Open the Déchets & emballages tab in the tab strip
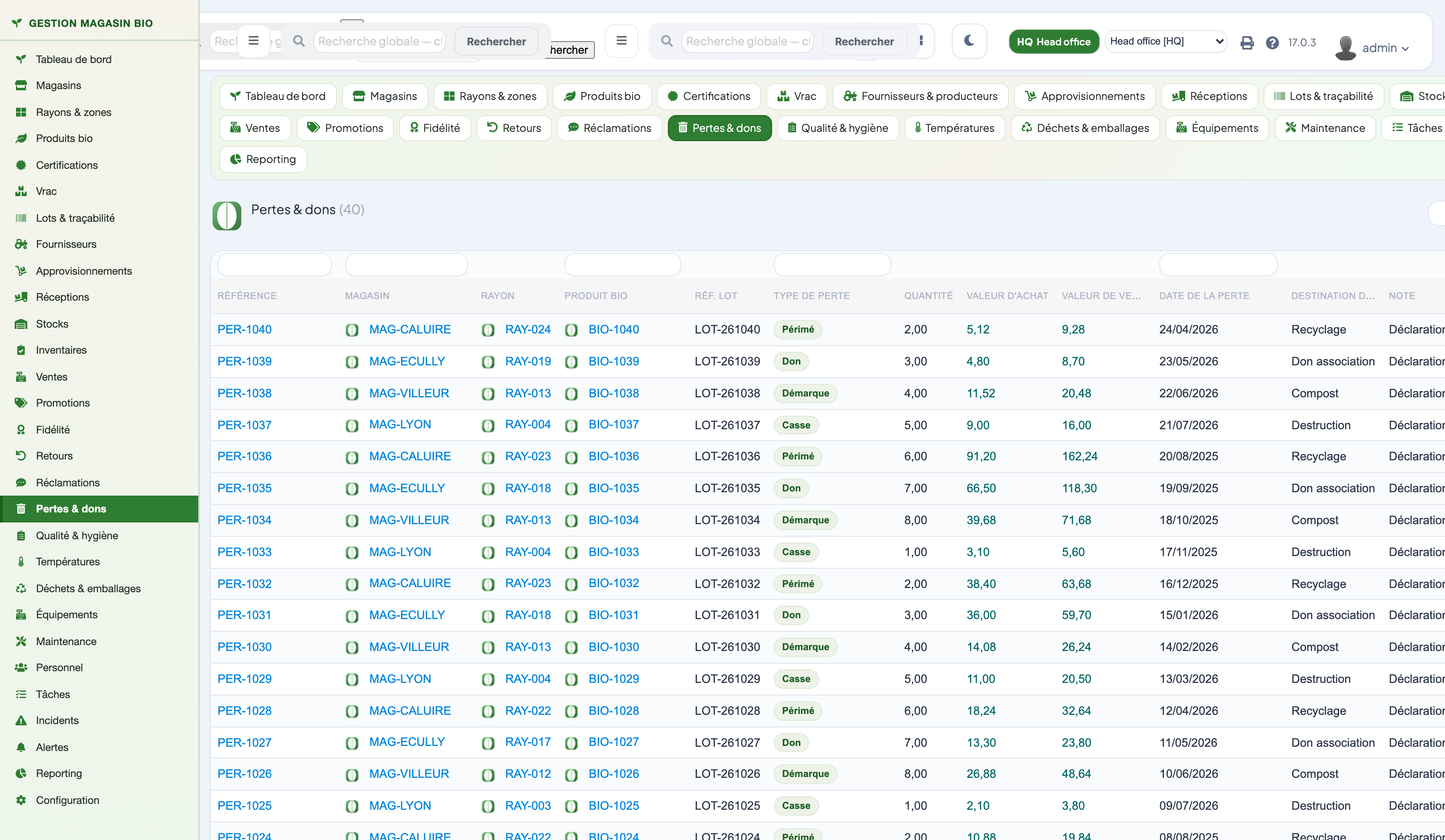The height and width of the screenshot is (840, 1445). [x=1086, y=128]
